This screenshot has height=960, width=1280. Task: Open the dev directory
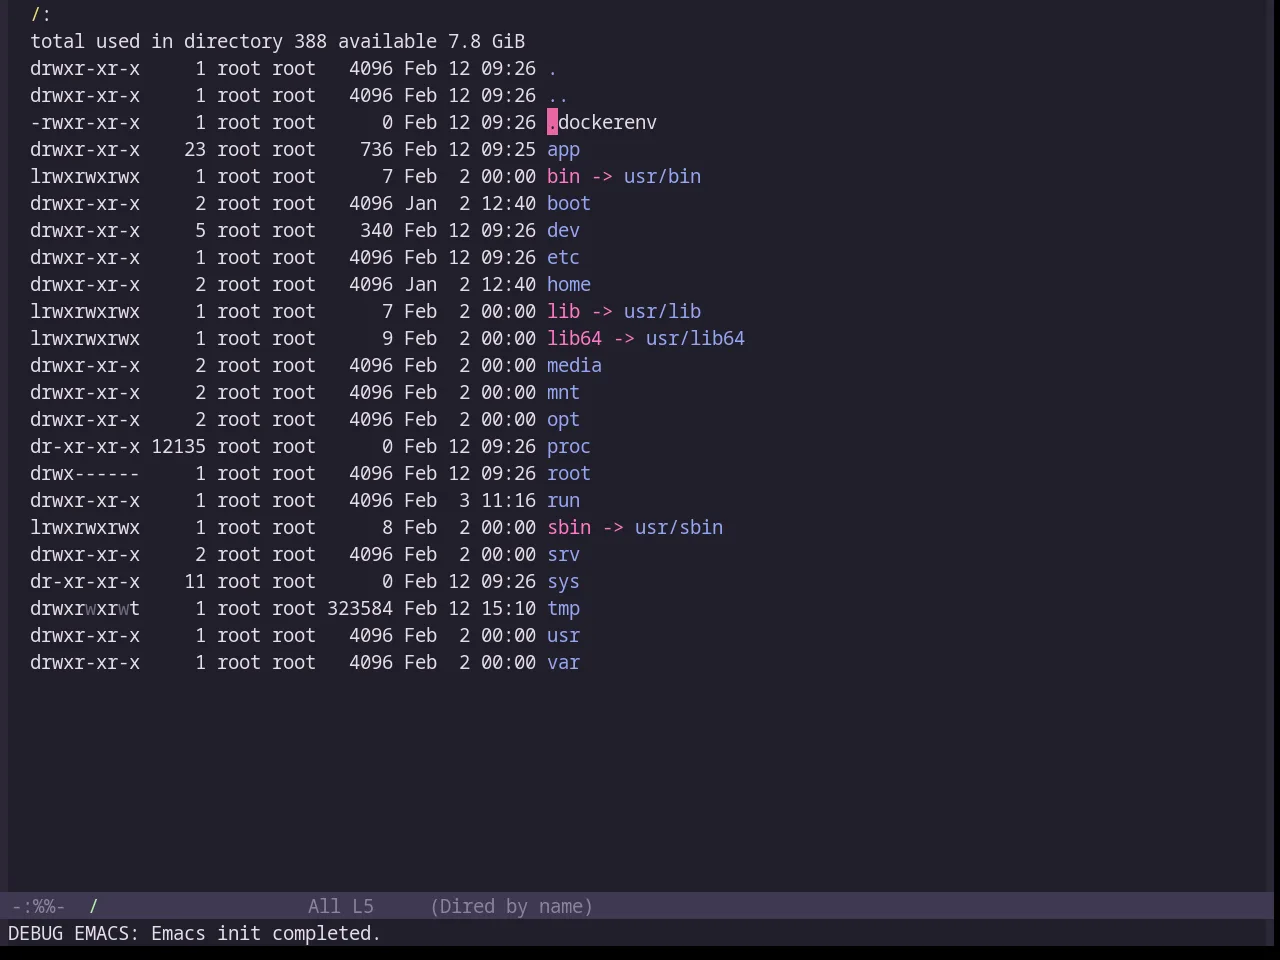pyautogui.click(x=563, y=231)
